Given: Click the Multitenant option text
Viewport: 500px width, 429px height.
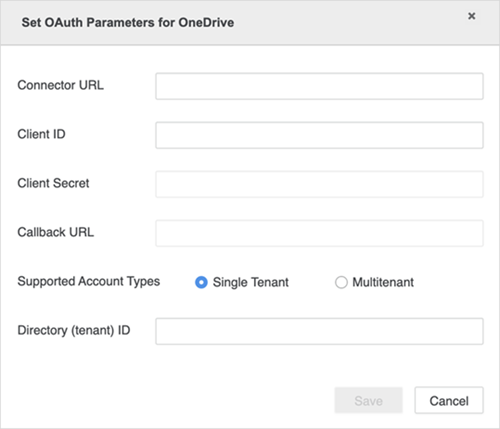Looking at the screenshot, I should click(383, 282).
